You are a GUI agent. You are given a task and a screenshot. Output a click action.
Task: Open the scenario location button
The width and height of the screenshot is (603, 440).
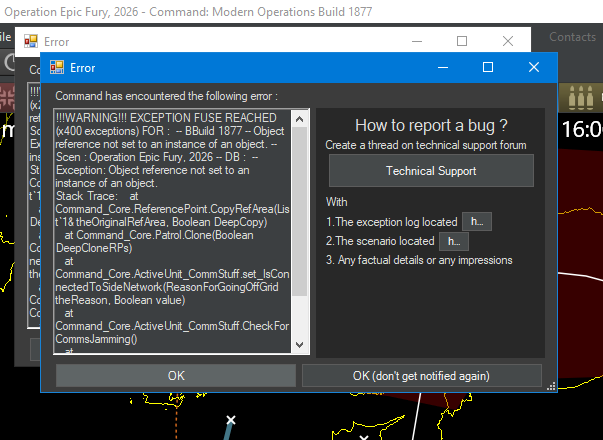(x=453, y=241)
